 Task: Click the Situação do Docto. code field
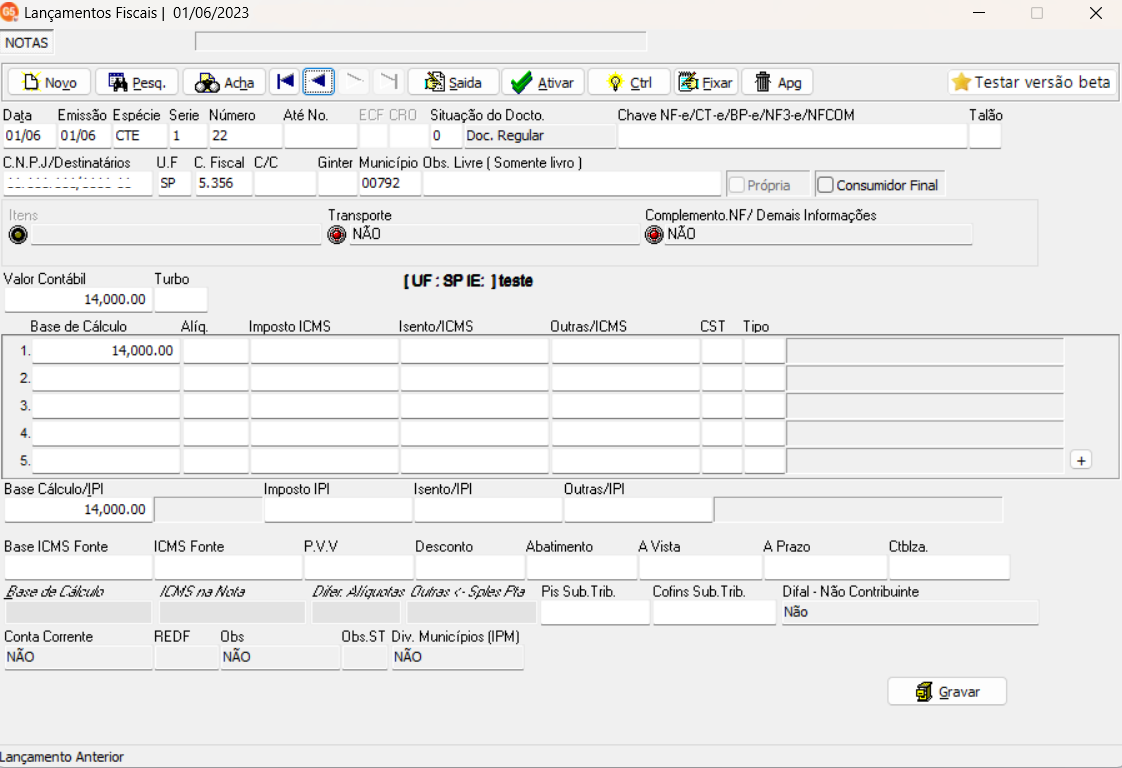(x=446, y=135)
